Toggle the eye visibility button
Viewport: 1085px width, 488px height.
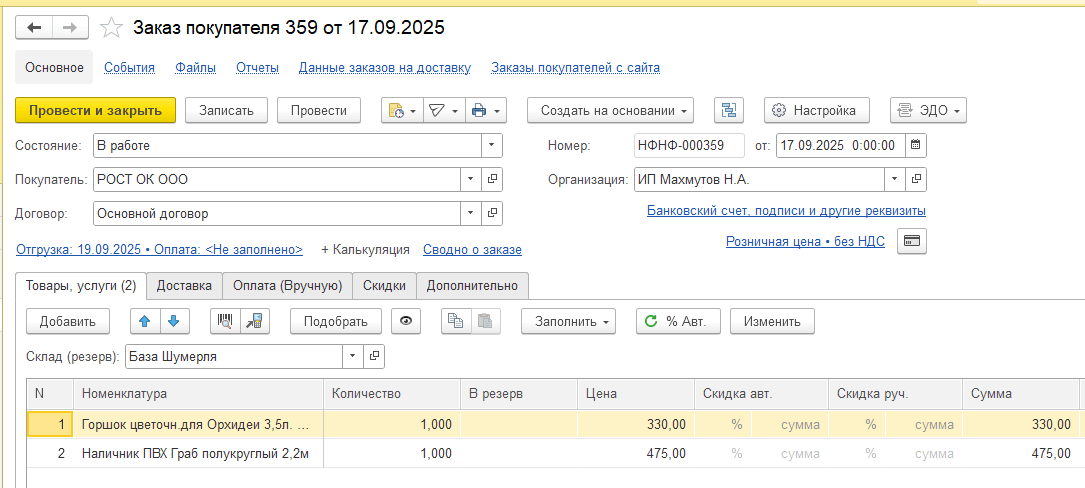pos(406,321)
